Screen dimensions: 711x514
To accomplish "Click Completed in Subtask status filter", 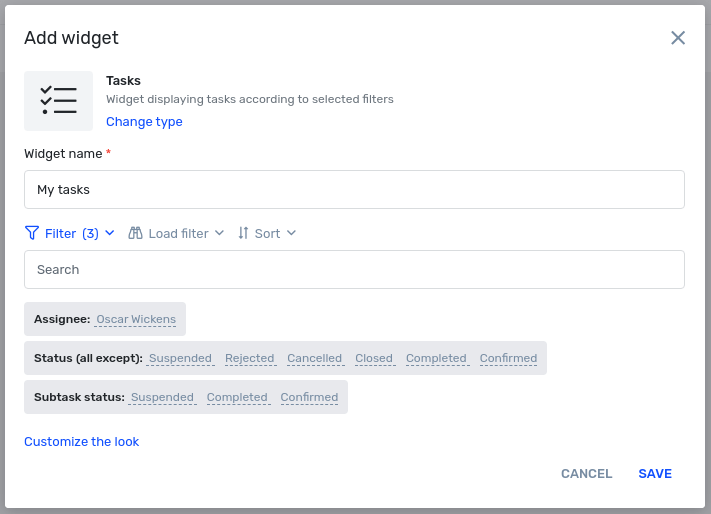I will 237,397.
